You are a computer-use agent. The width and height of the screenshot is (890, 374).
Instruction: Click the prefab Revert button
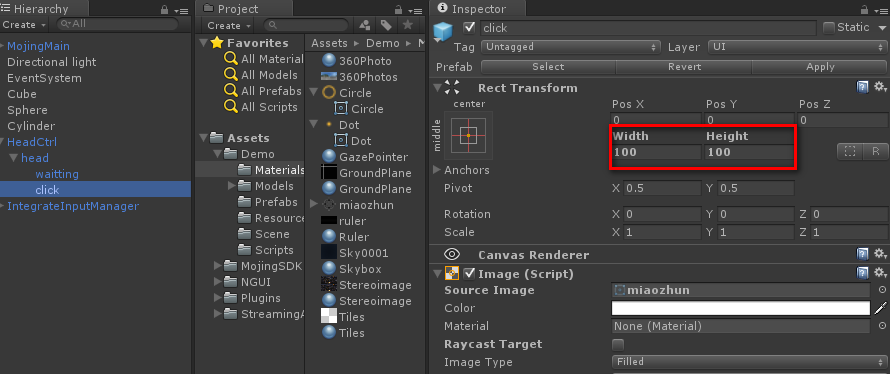click(x=684, y=66)
